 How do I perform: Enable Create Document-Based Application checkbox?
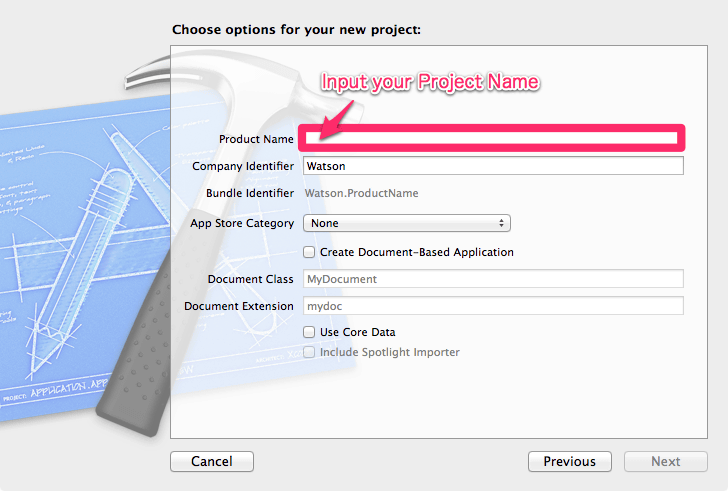click(309, 252)
